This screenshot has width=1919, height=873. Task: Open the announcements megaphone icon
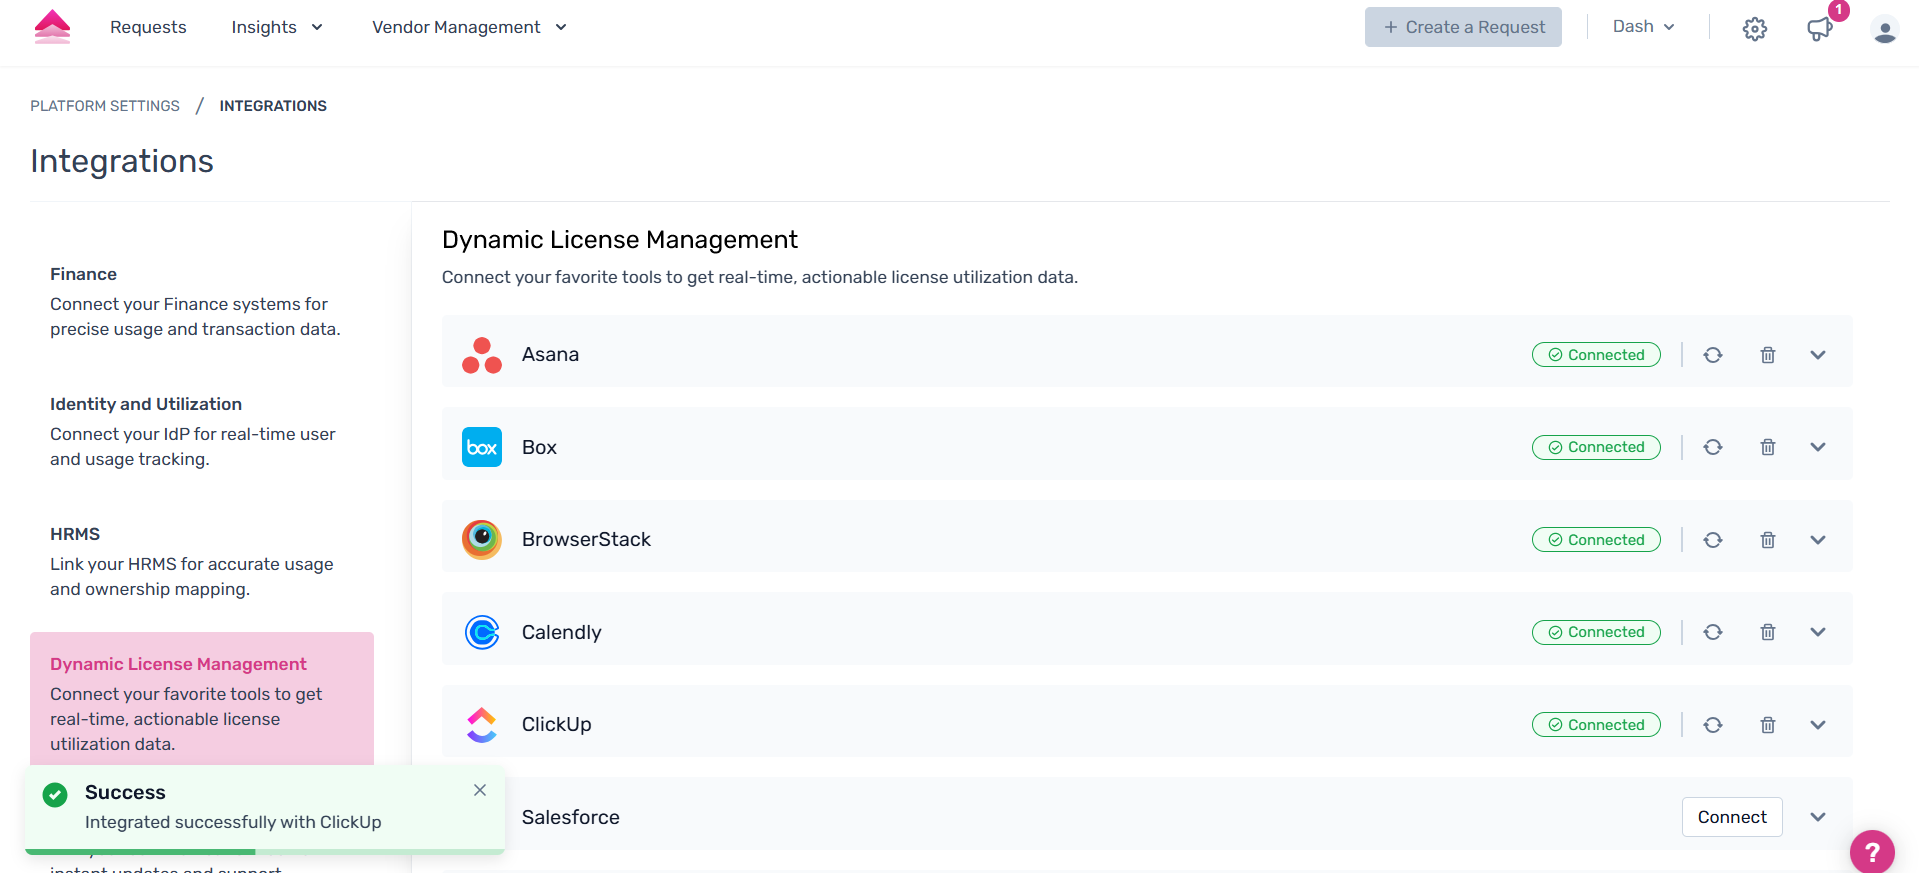tap(1819, 29)
